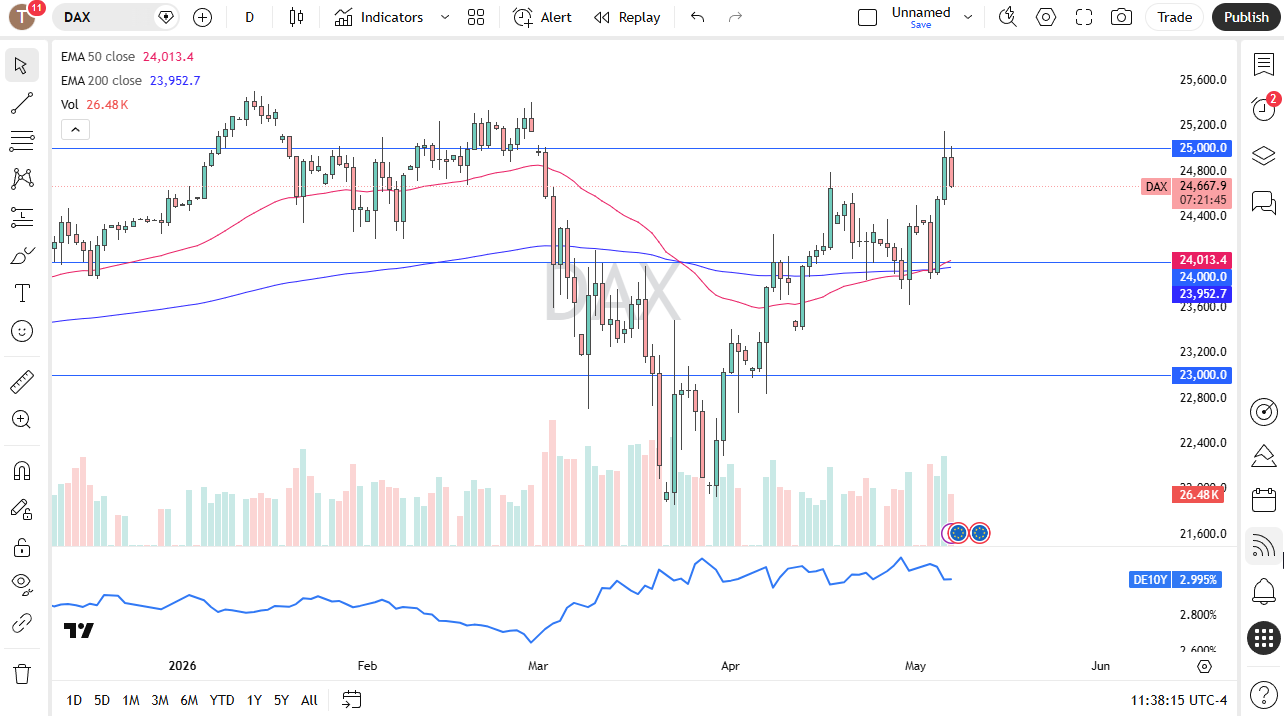Select the 5Y date range
Viewport: 1284px width, 716px height.
coord(282,700)
